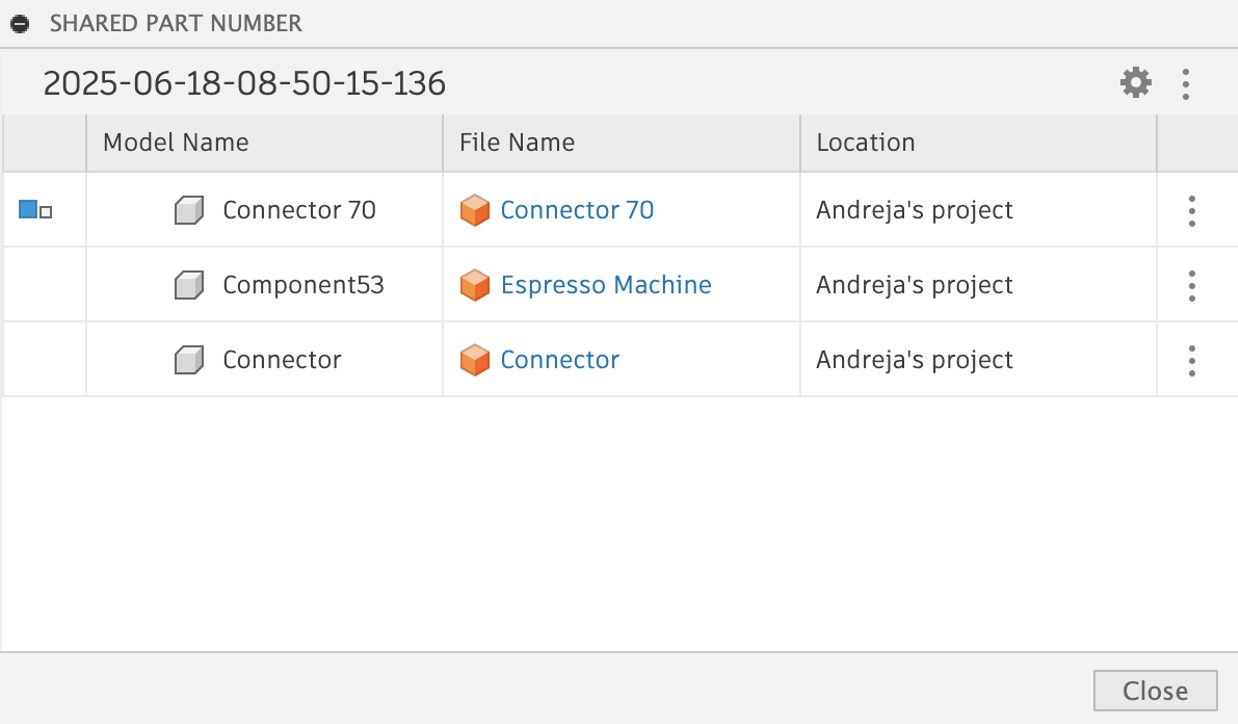The image size is (1238, 724).
Task: Click the grey component icon beside Connector 70
Action: tap(189, 211)
